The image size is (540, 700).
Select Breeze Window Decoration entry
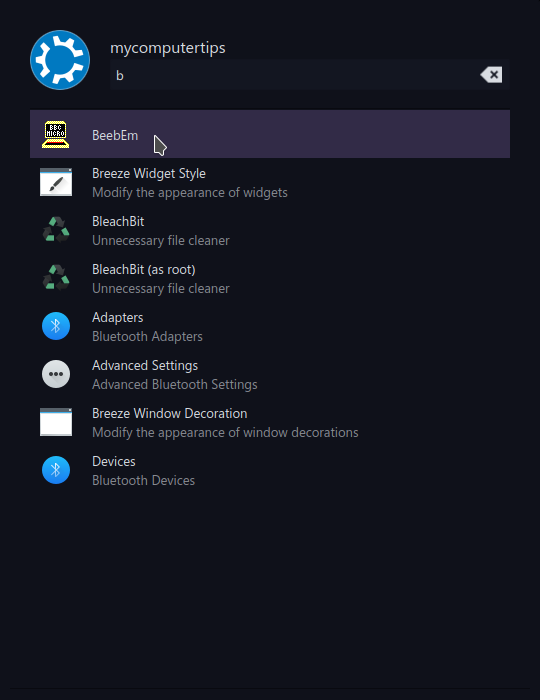(270, 422)
